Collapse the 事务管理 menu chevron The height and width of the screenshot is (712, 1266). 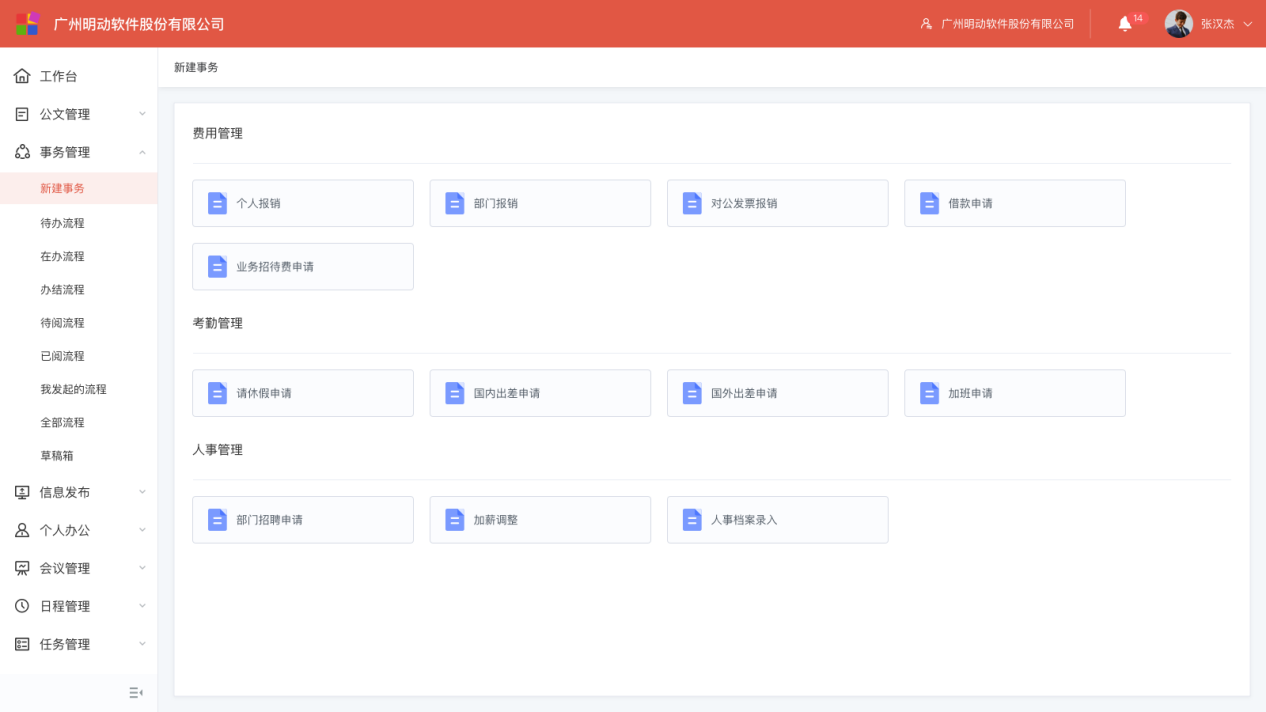[142, 152]
